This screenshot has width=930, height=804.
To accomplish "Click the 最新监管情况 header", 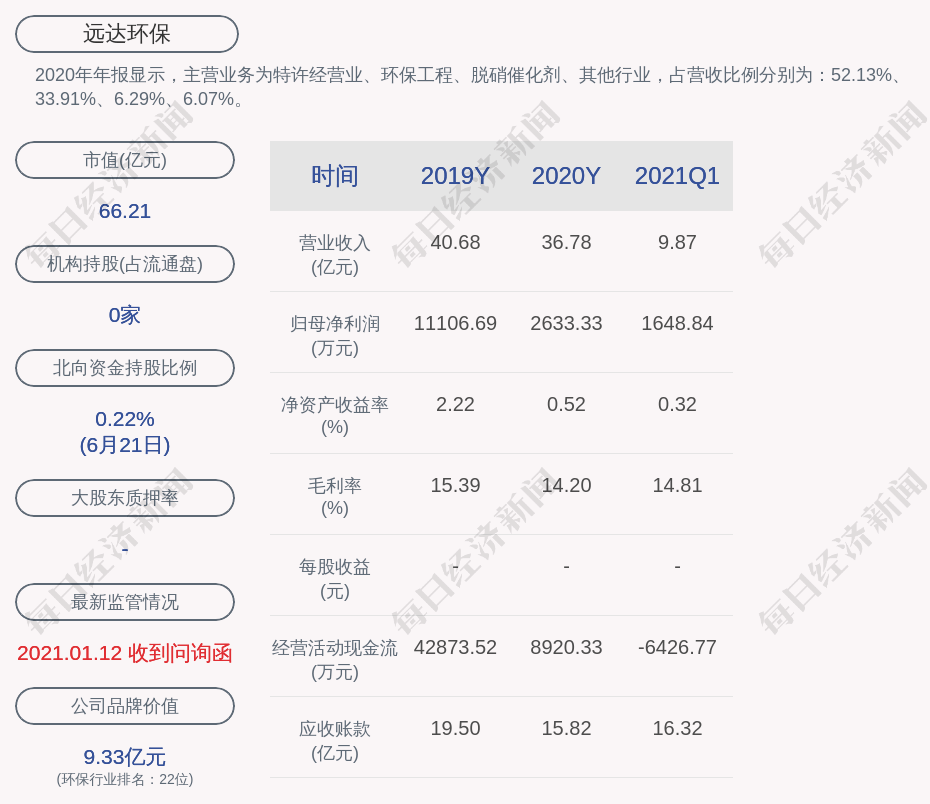I will (125, 601).
